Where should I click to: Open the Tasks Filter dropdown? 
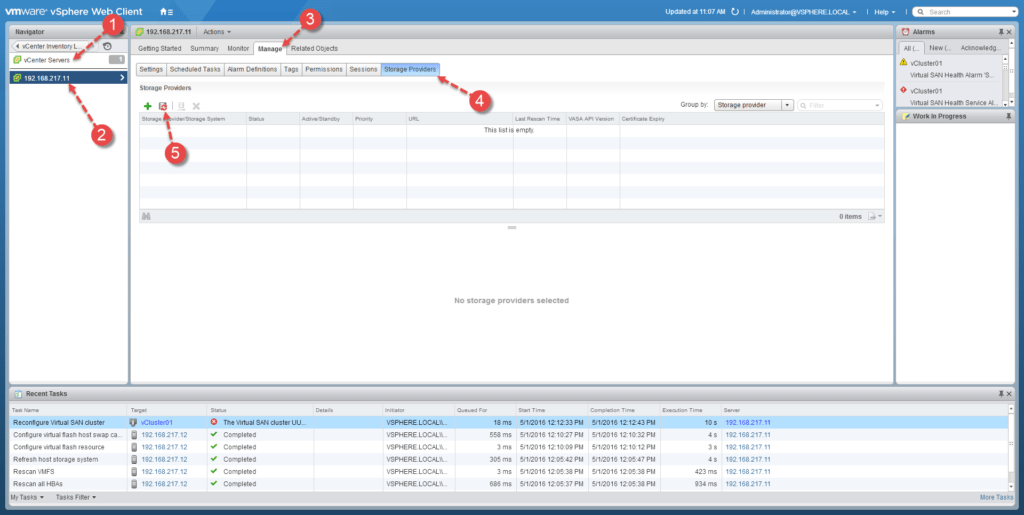76,497
